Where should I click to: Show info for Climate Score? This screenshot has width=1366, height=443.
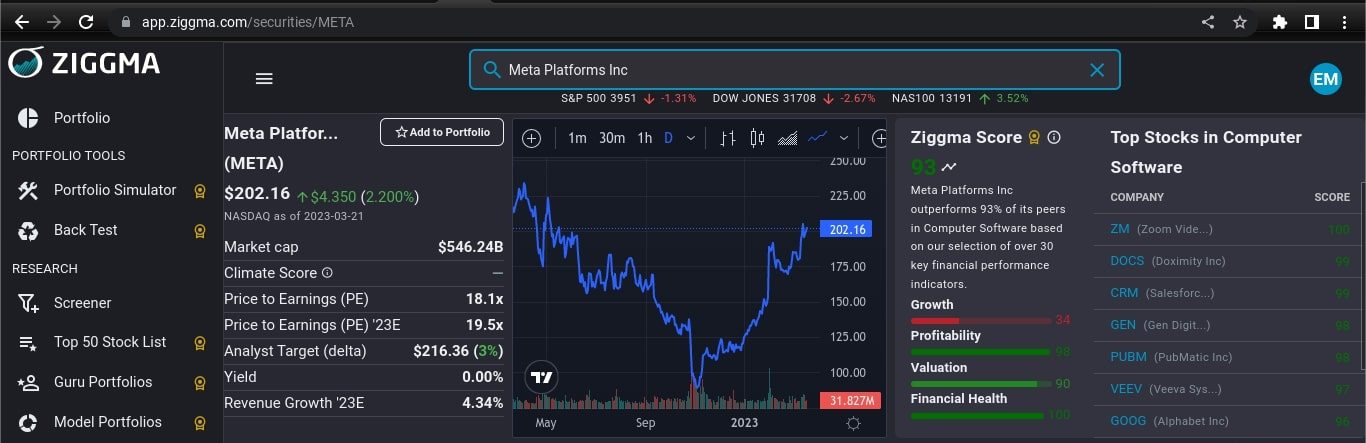point(327,273)
